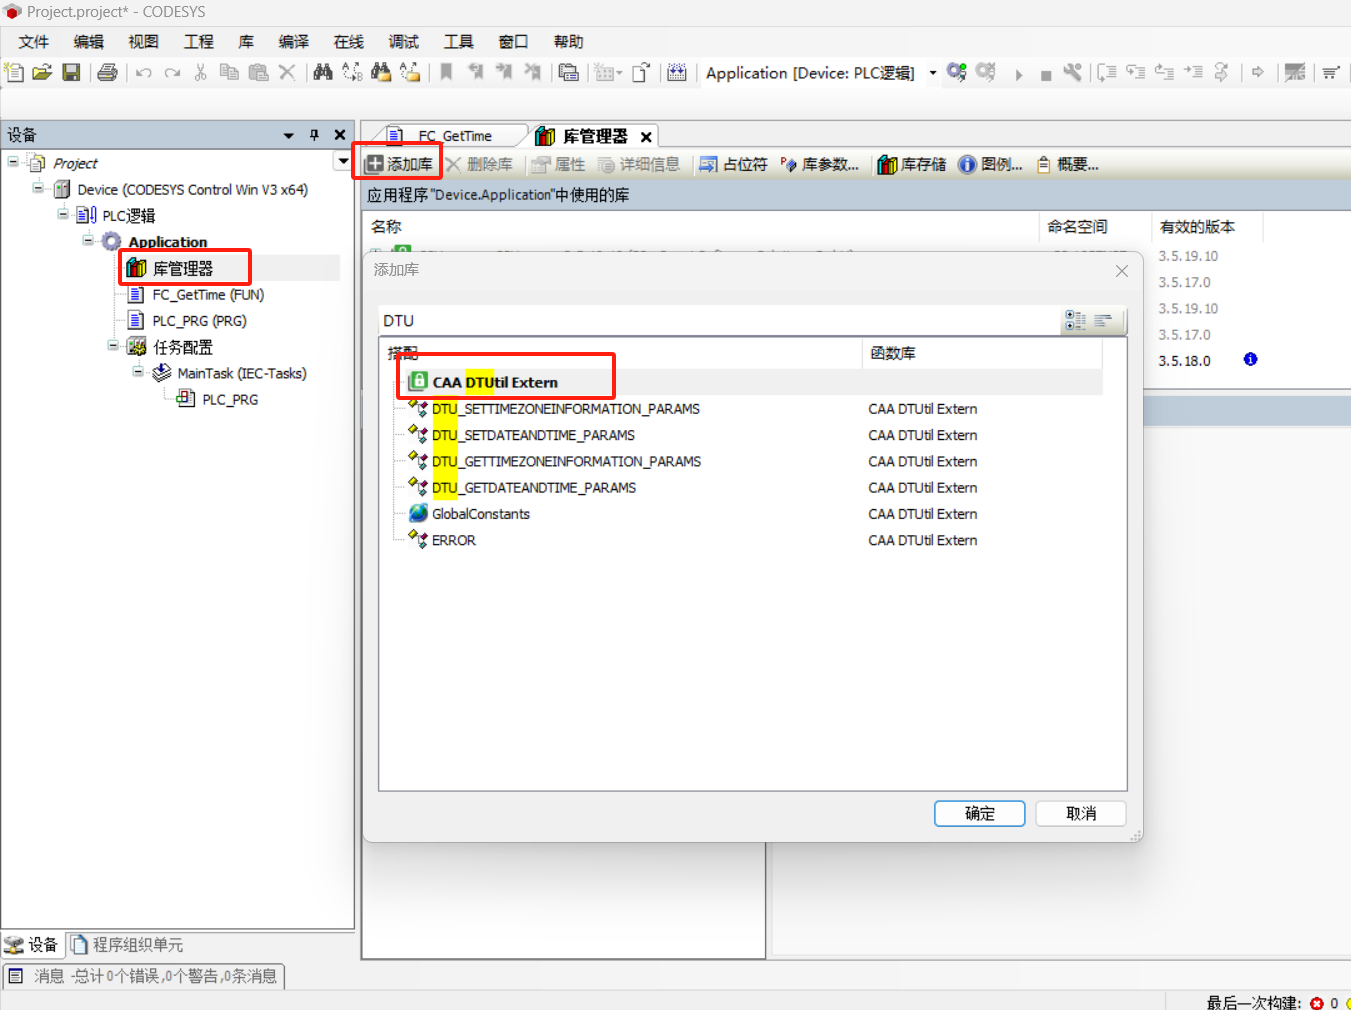
Task: Open the dropdown arrow beside Project tree
Action: pyautogui.click(x=343, y=161)
